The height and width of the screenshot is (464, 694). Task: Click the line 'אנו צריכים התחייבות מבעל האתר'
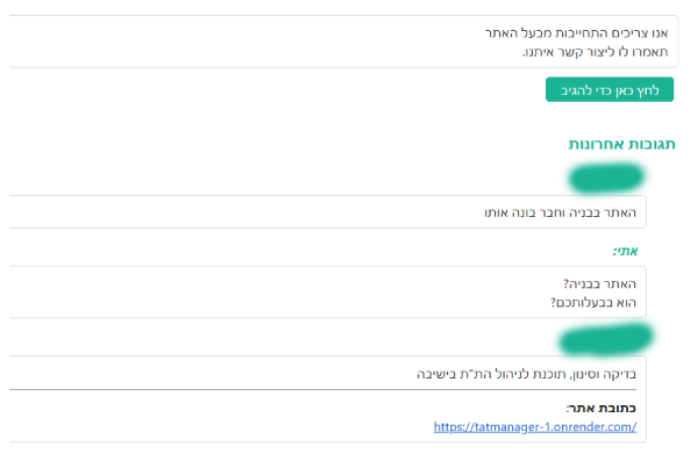(x=583, y=33)
